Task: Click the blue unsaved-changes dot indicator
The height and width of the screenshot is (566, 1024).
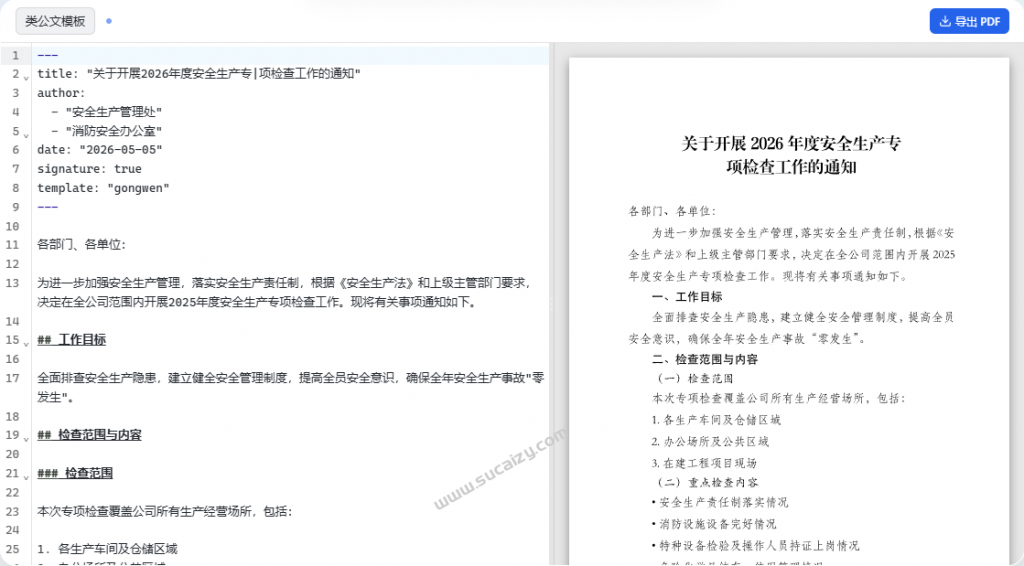Action: (109, 21)
